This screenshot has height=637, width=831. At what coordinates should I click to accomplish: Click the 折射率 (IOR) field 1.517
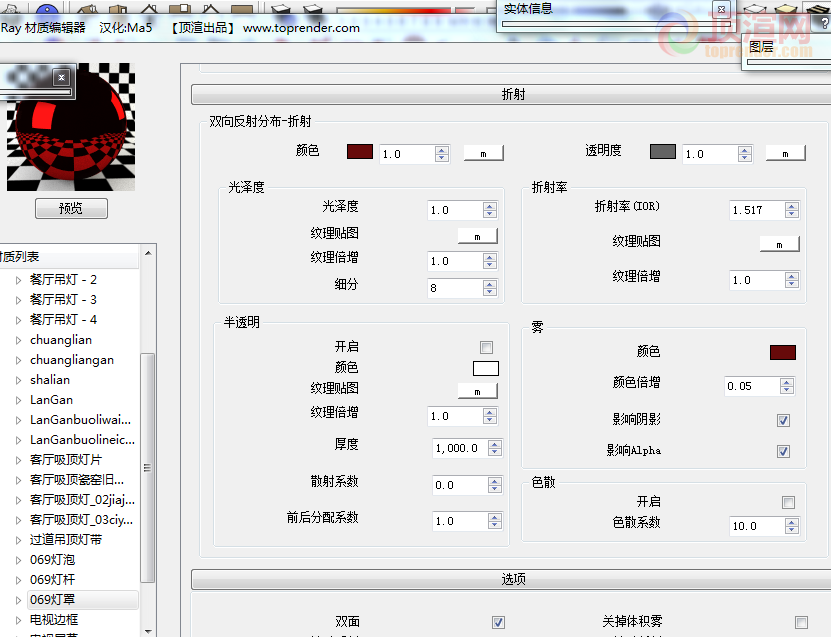[x=756, y=210]
